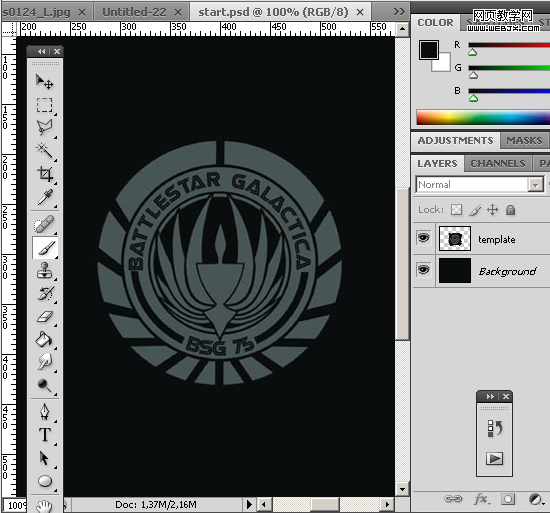Screen dimensions: 550x513
Task: Add a layer mask
Action: pos(508,499)
